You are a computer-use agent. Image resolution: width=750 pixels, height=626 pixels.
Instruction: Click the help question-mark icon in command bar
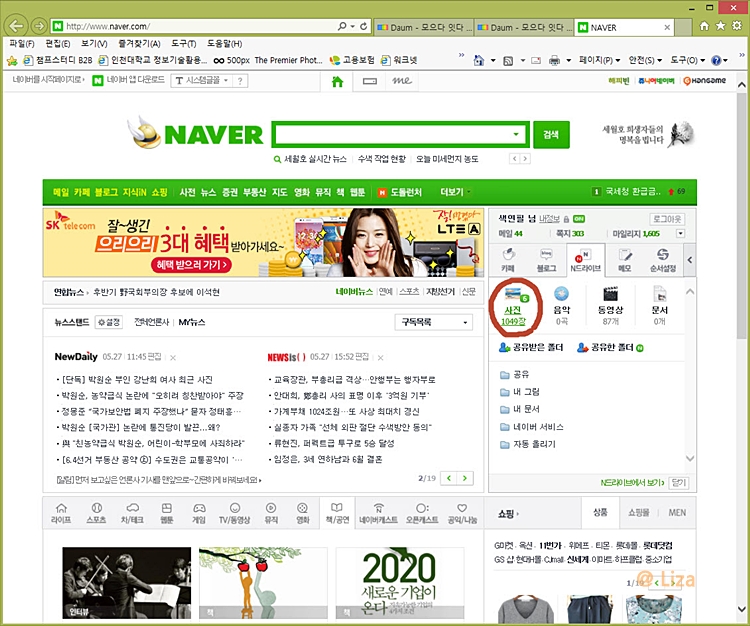point(716,60)
